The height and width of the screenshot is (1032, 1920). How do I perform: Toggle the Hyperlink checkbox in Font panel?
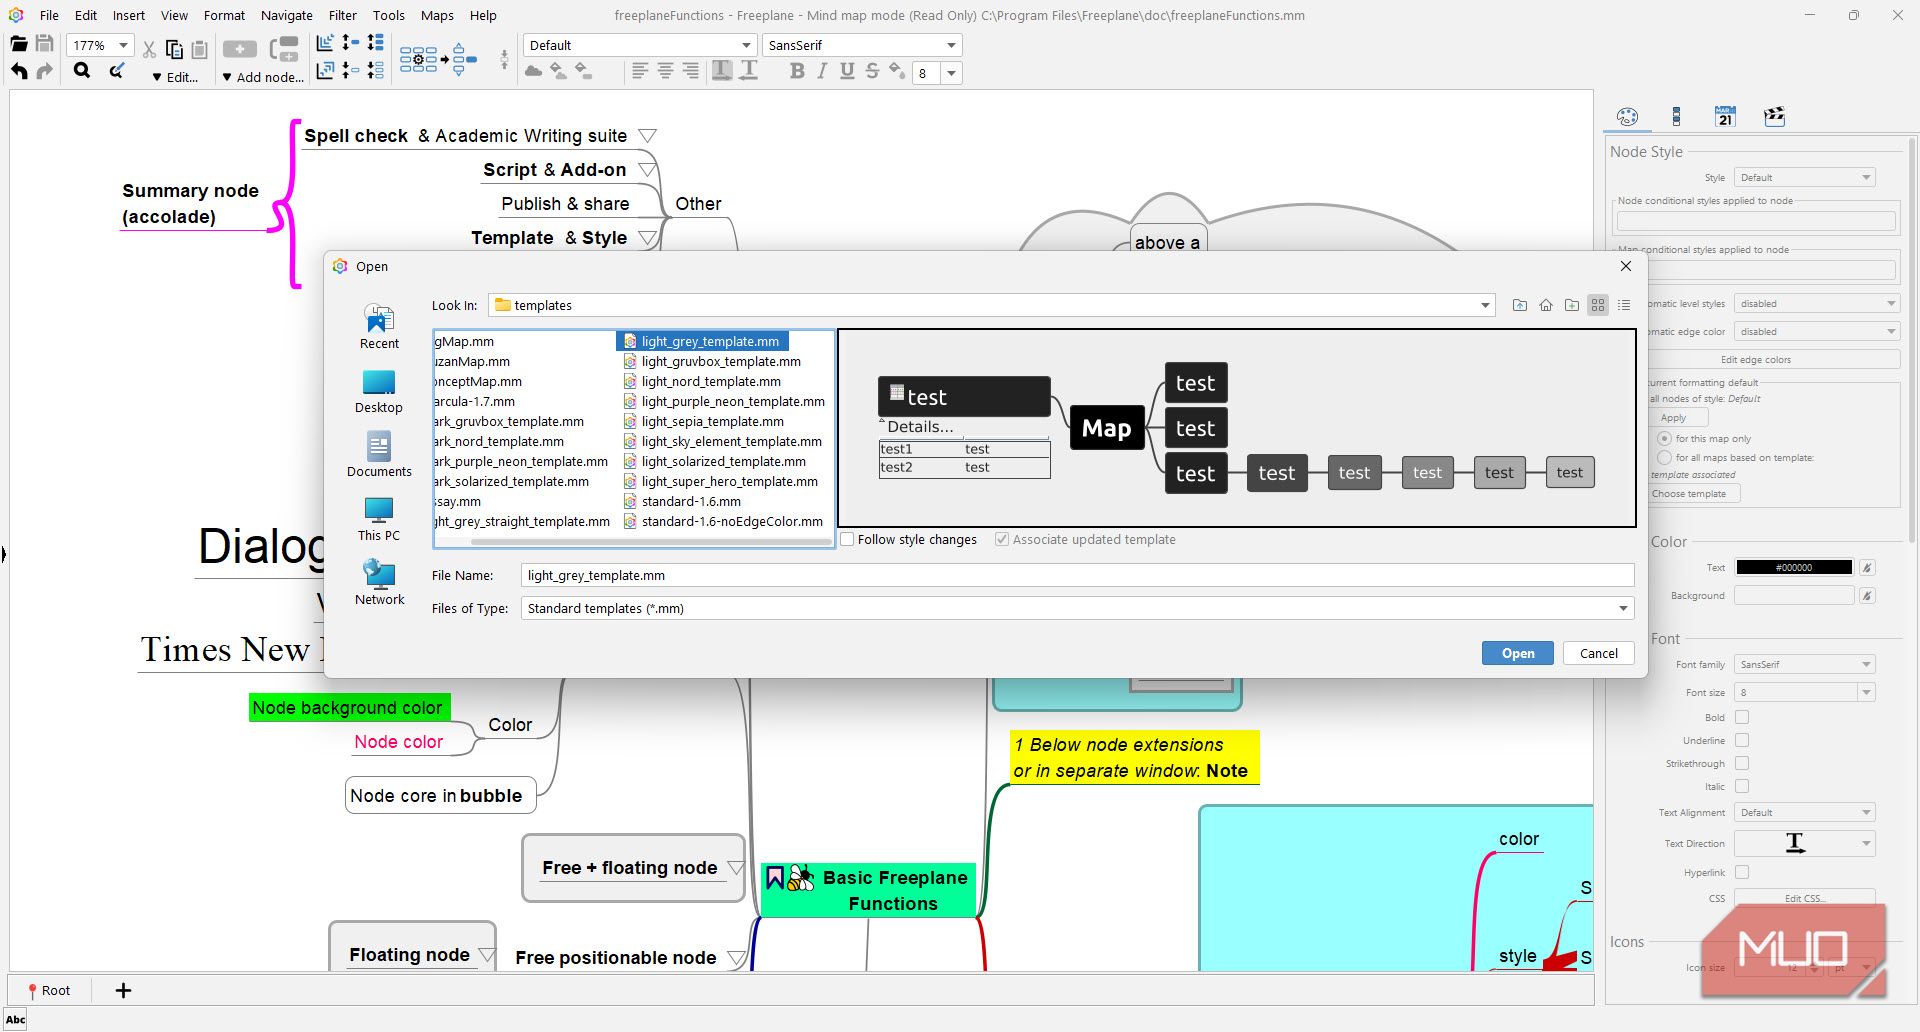1742,872
